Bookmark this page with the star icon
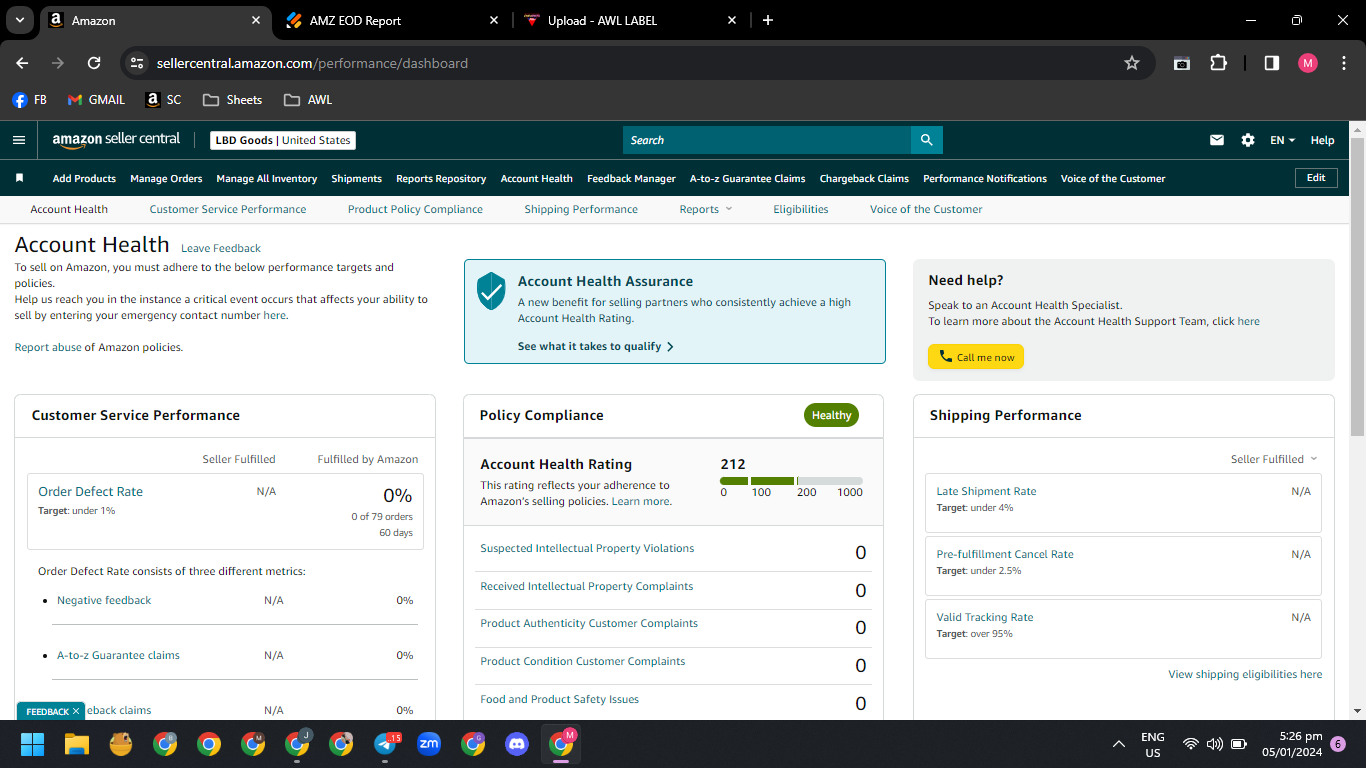Screen dimensions: 1366x768 (x=1132, y=63)
